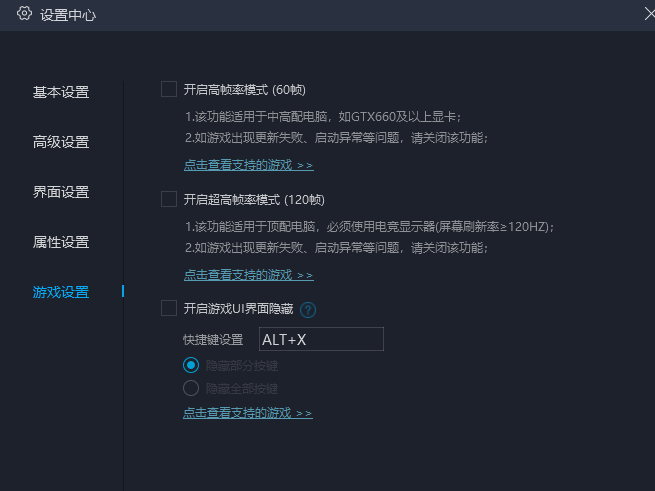Go to the 界面设置 tab

(x=61, y=192)
